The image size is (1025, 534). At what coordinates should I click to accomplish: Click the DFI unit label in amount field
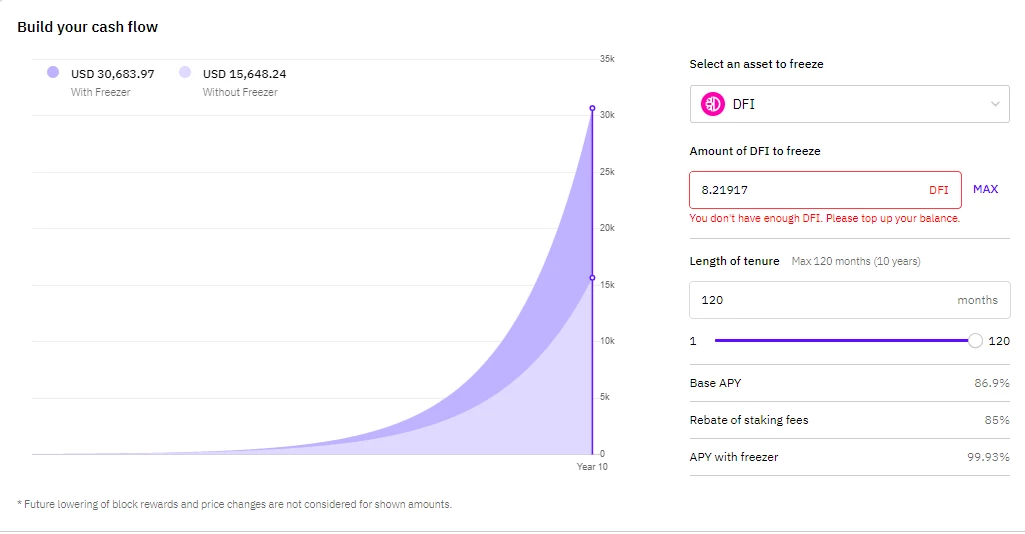coord(939,190)
